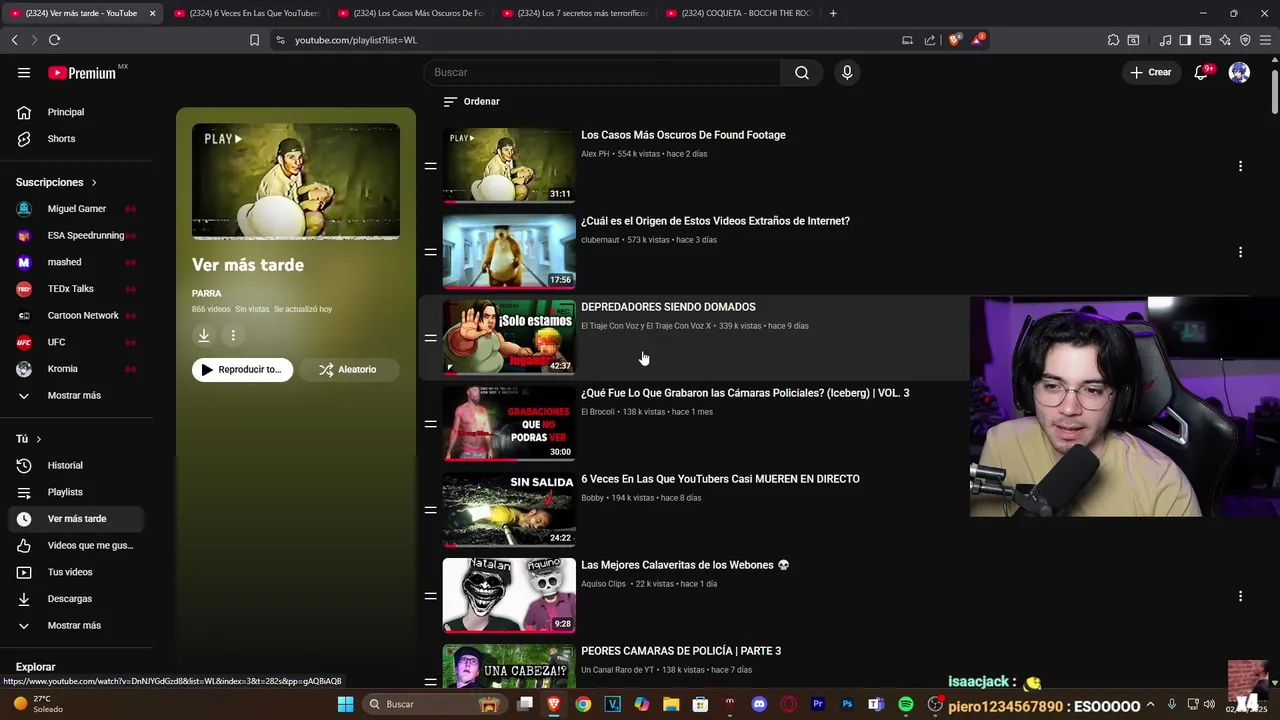The height and width of the screenshot is (720, 1280).
Task: Click the Crear button
Action: (1150, 72)
